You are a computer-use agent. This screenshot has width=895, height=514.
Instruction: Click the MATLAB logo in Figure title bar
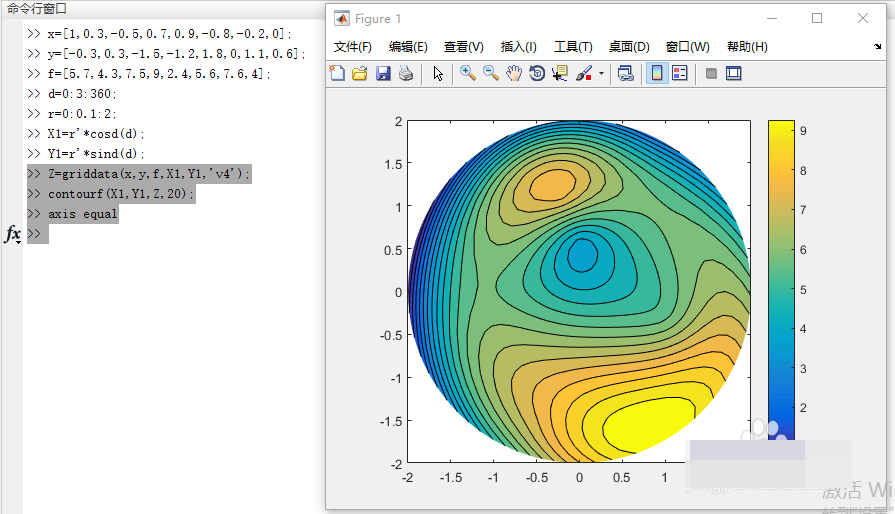[341, 18]
